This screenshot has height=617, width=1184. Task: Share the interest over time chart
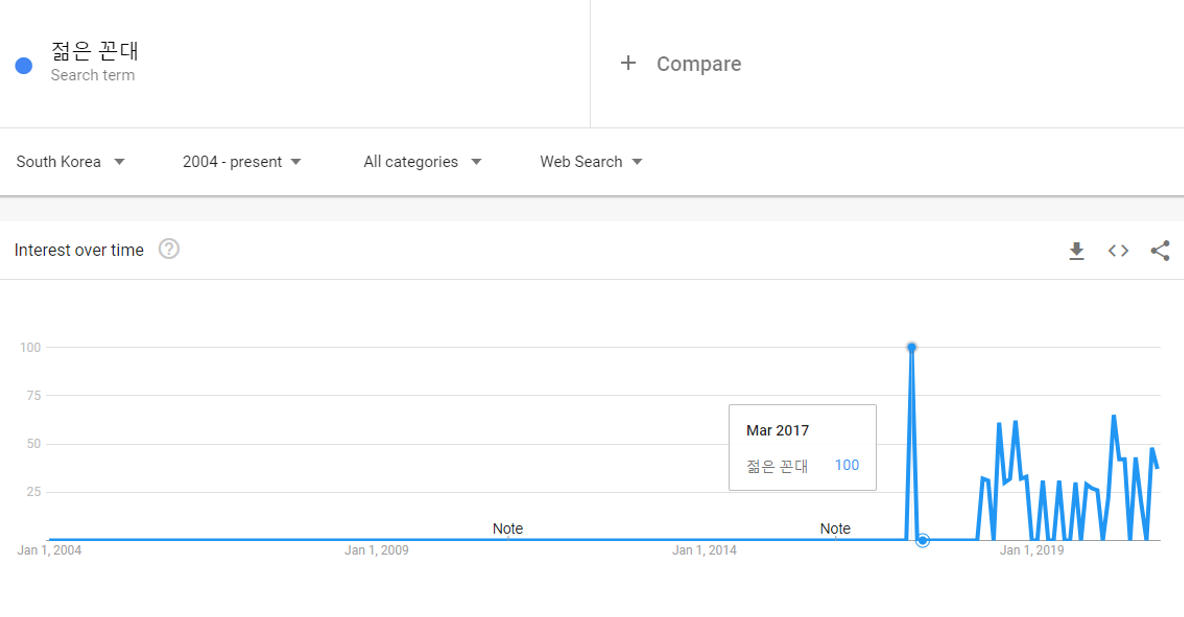coord(1160,251)
